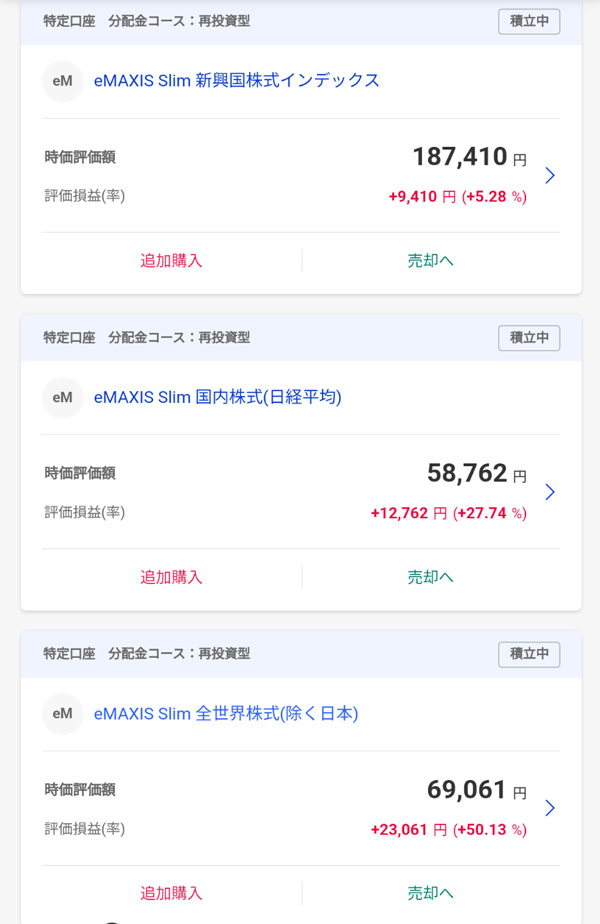Open details chevron for 新興国株式インデックス
The width and height of the screenshot is (600, 924).
[x=549, y=176]
